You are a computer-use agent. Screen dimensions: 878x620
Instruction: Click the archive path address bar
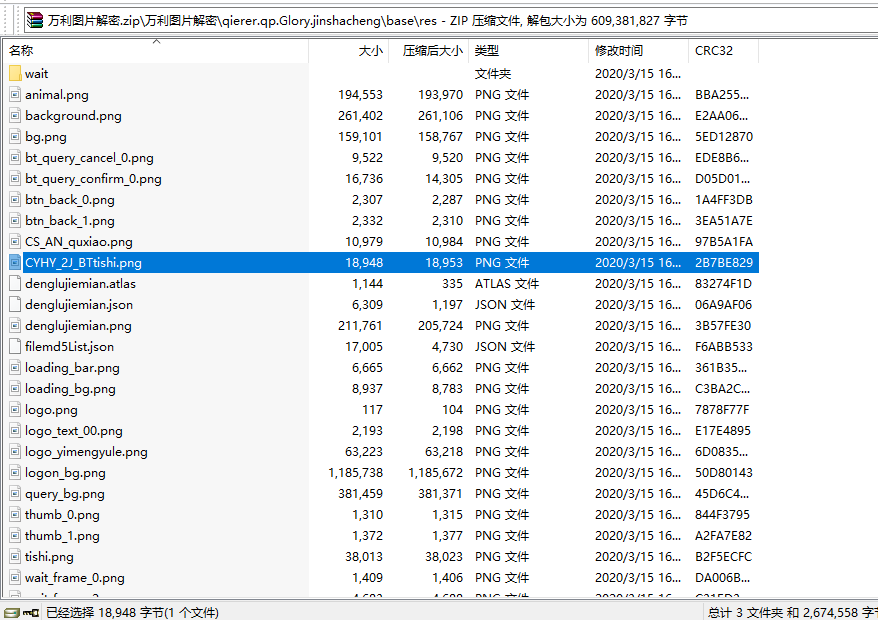click(x=300, y=17)
